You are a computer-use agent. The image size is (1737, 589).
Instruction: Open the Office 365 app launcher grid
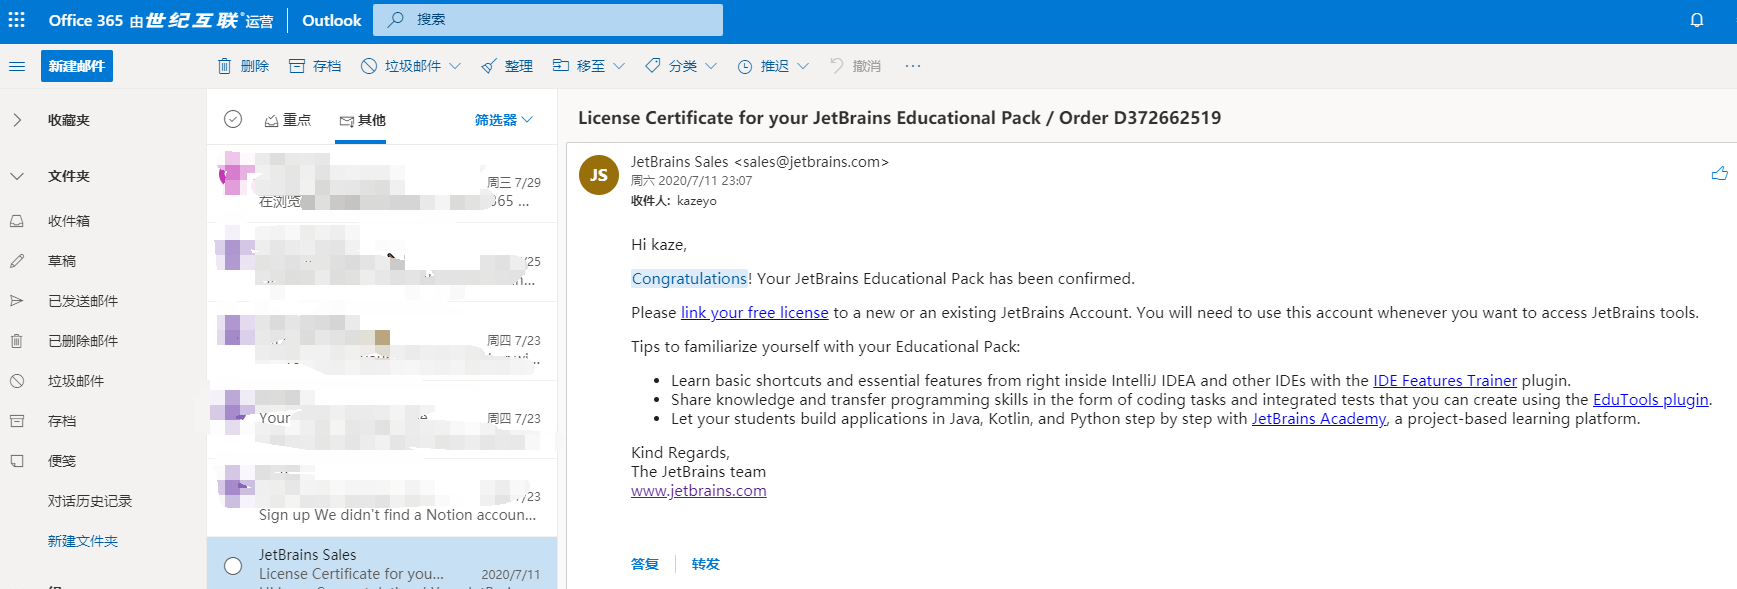pyautogui.click(x=17, y=20)
